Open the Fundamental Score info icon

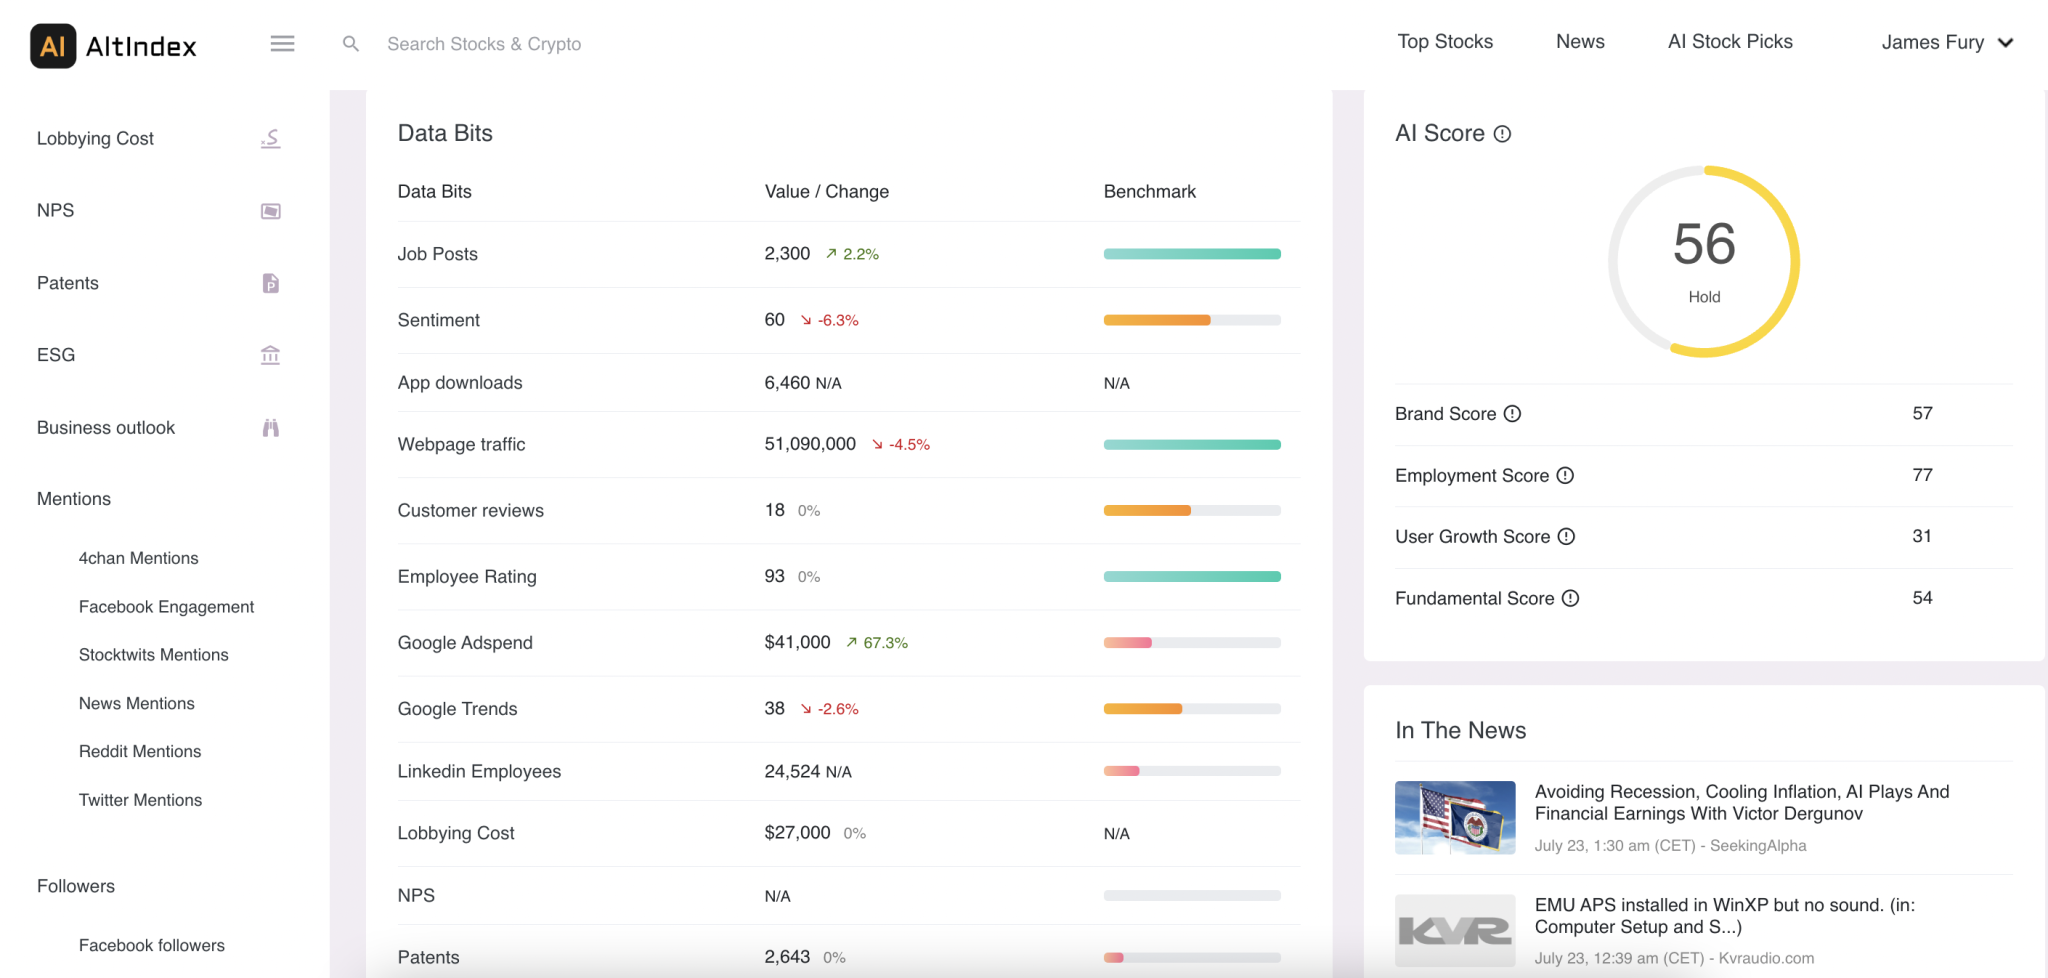(x=1571, y=598)
